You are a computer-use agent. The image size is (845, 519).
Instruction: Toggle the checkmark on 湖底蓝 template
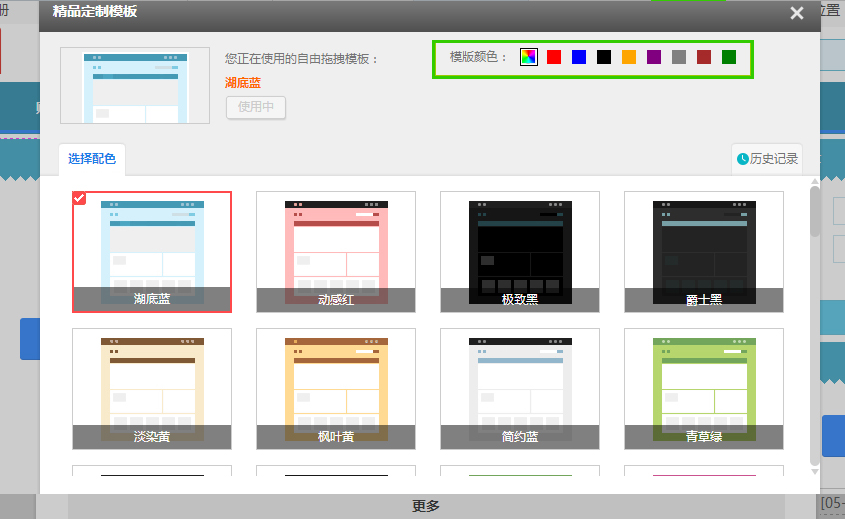pyautogui.click(x=80, y=198)
